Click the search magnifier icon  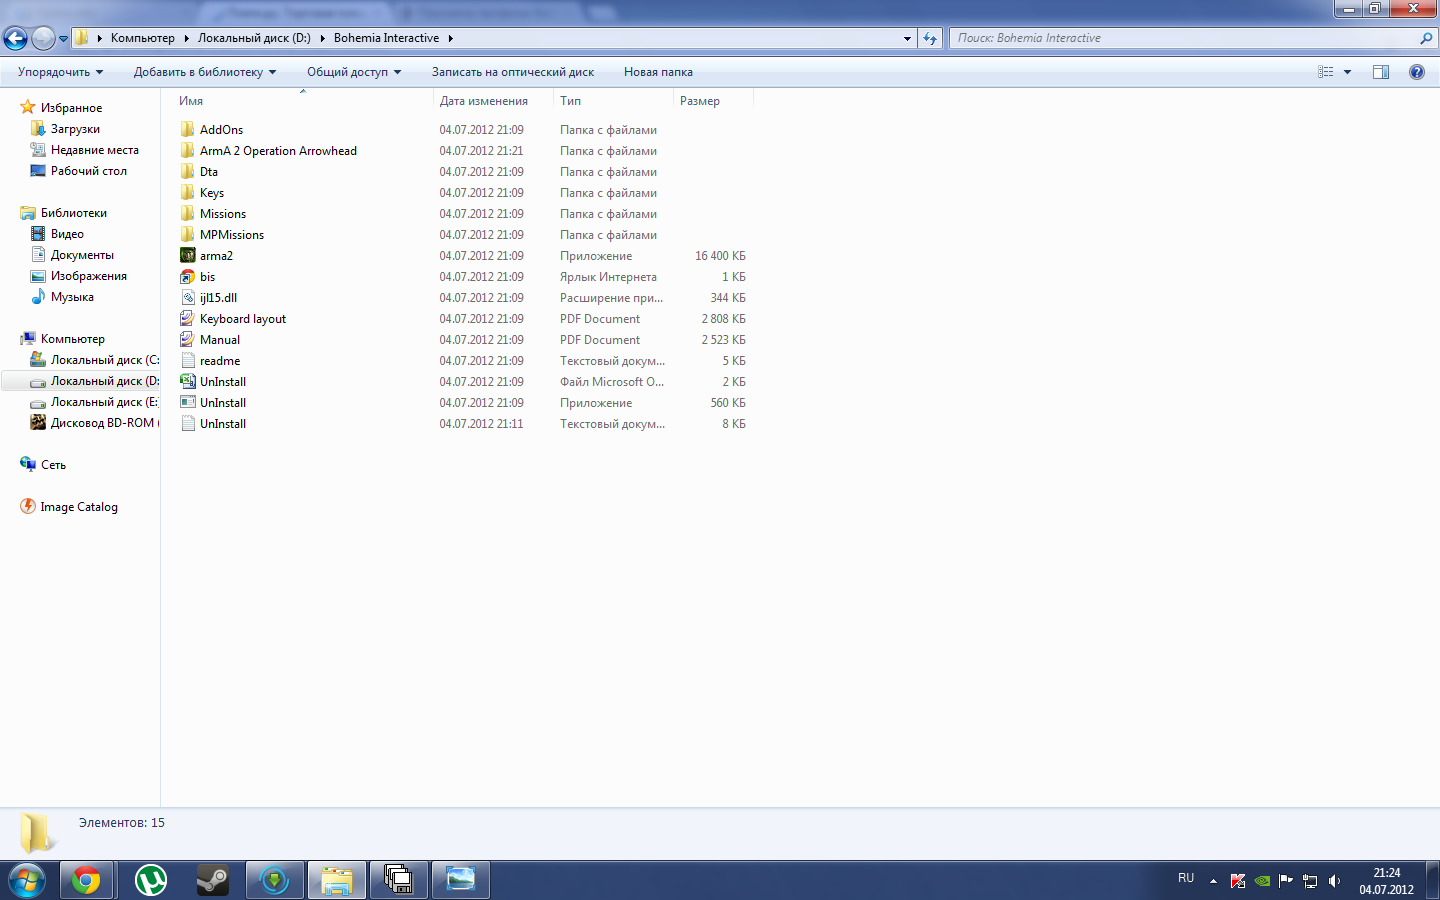pos(1426,38)
